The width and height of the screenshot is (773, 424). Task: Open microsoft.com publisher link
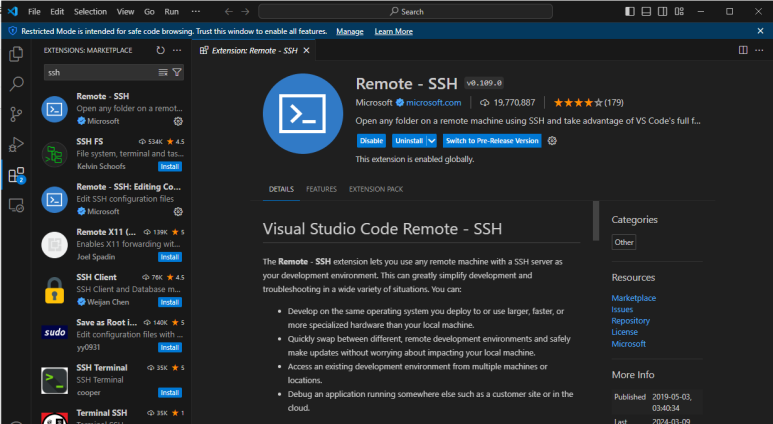433,103
